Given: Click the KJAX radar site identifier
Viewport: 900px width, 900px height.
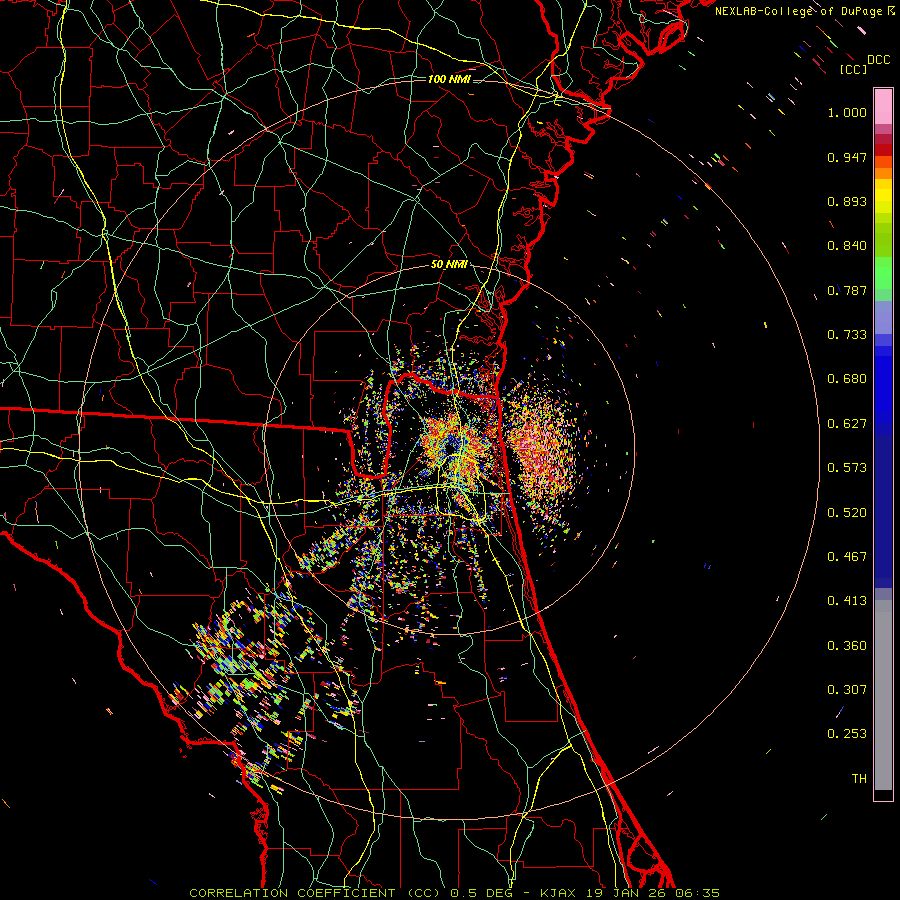Looking at the screenshot, I should 560,893.
